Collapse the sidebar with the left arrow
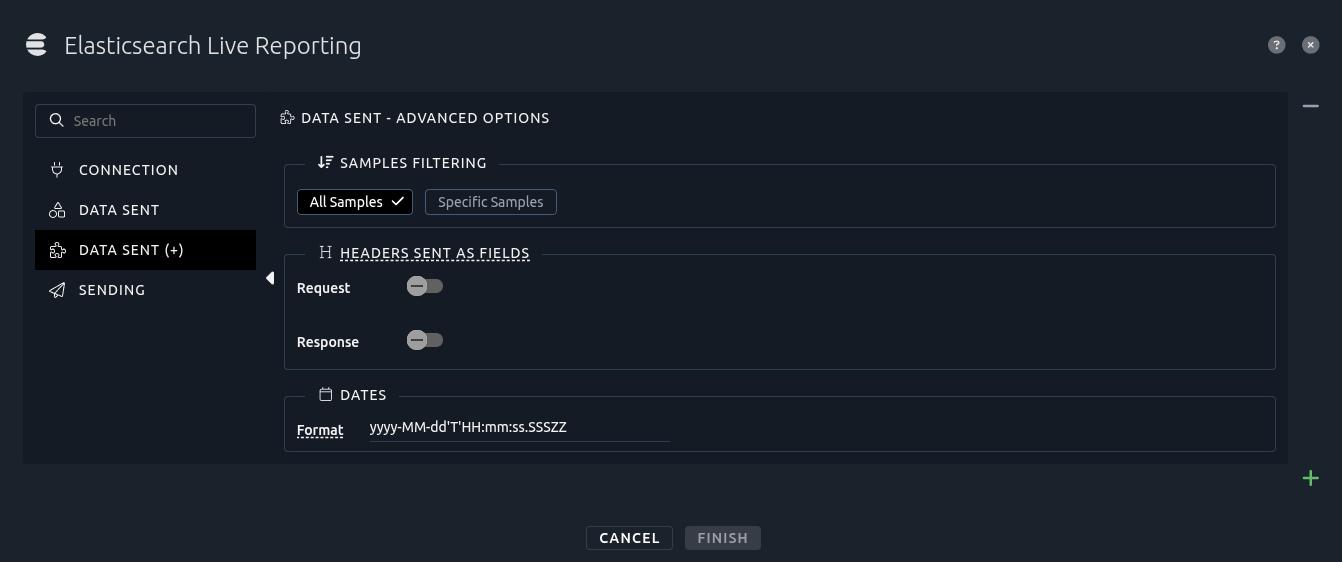This screenshot has height=562, width=1342. click(x=270, y=278)
